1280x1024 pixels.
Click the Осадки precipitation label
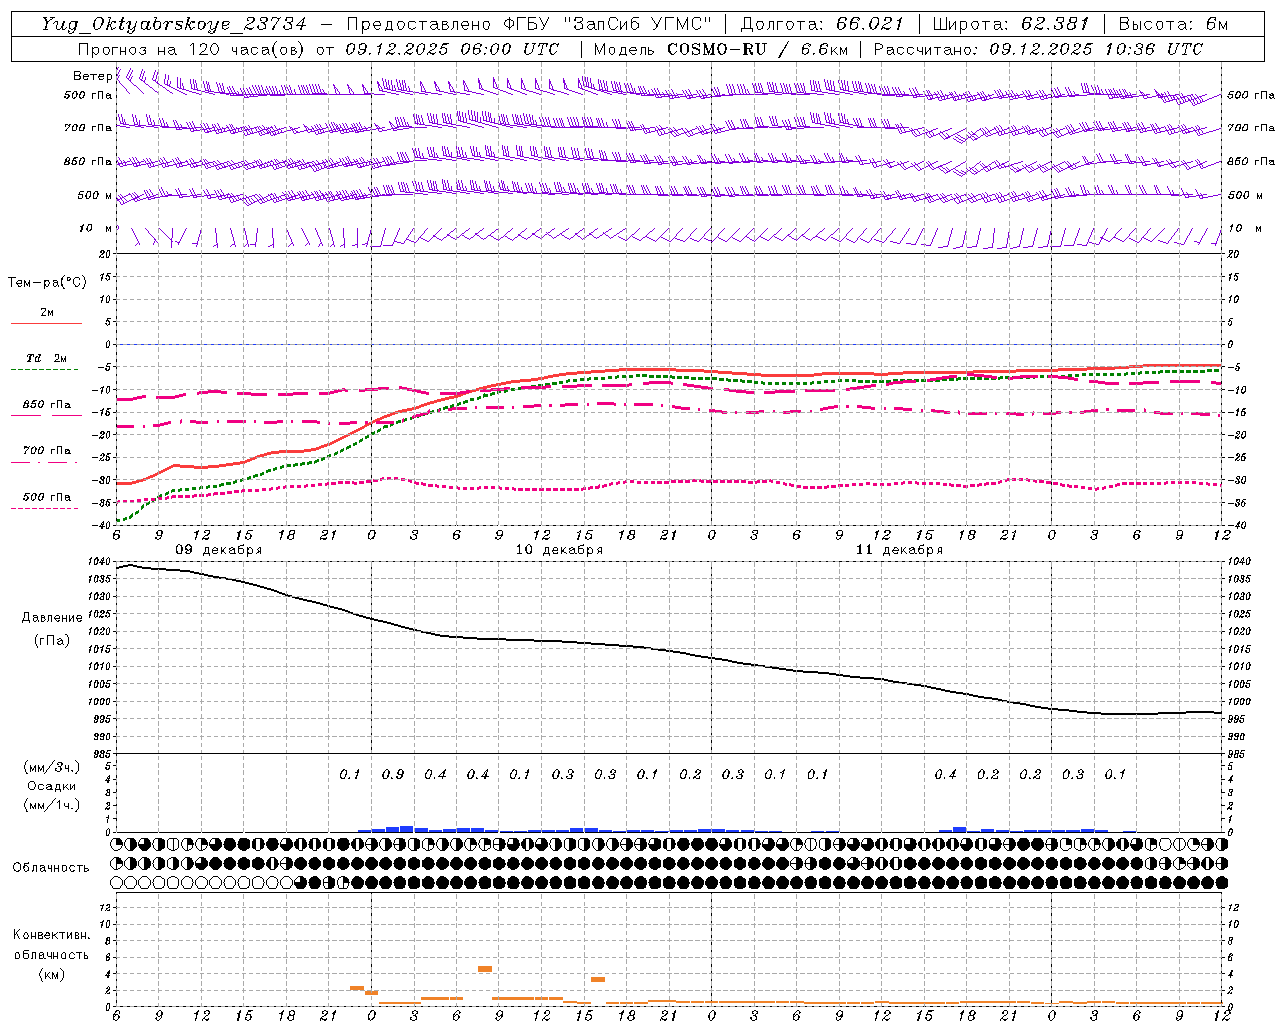[x=51, y=786]
